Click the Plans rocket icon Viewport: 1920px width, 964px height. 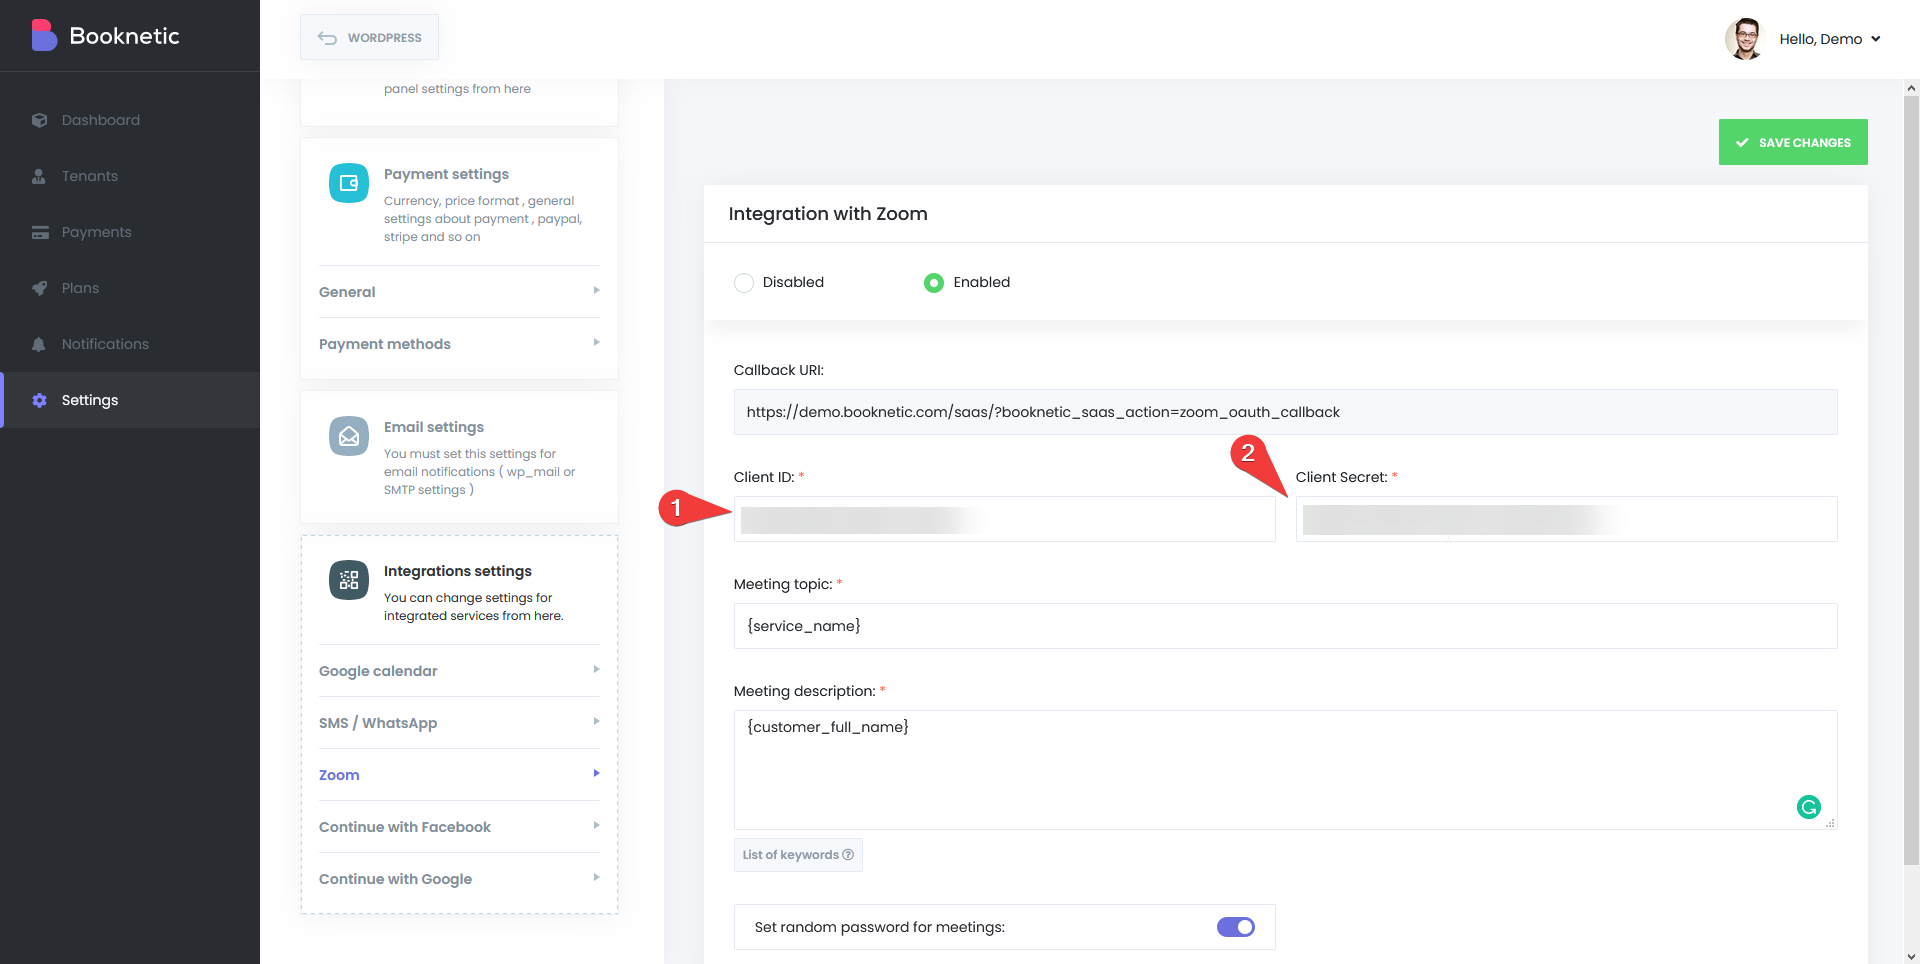tap(39, 288)
